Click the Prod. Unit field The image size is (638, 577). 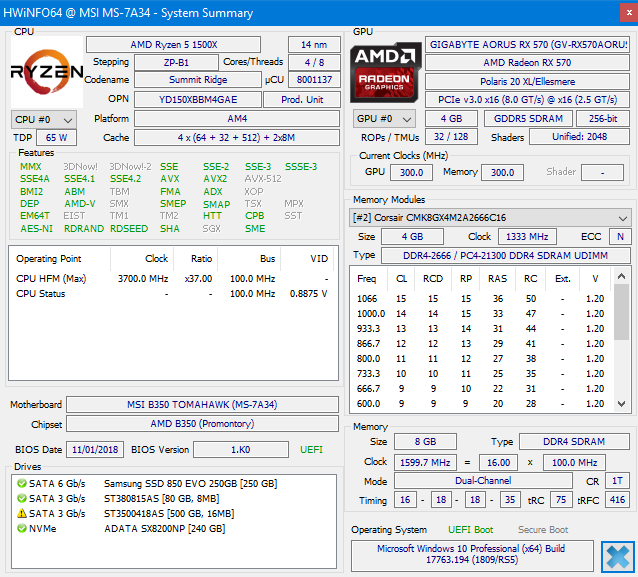point(302,100)
